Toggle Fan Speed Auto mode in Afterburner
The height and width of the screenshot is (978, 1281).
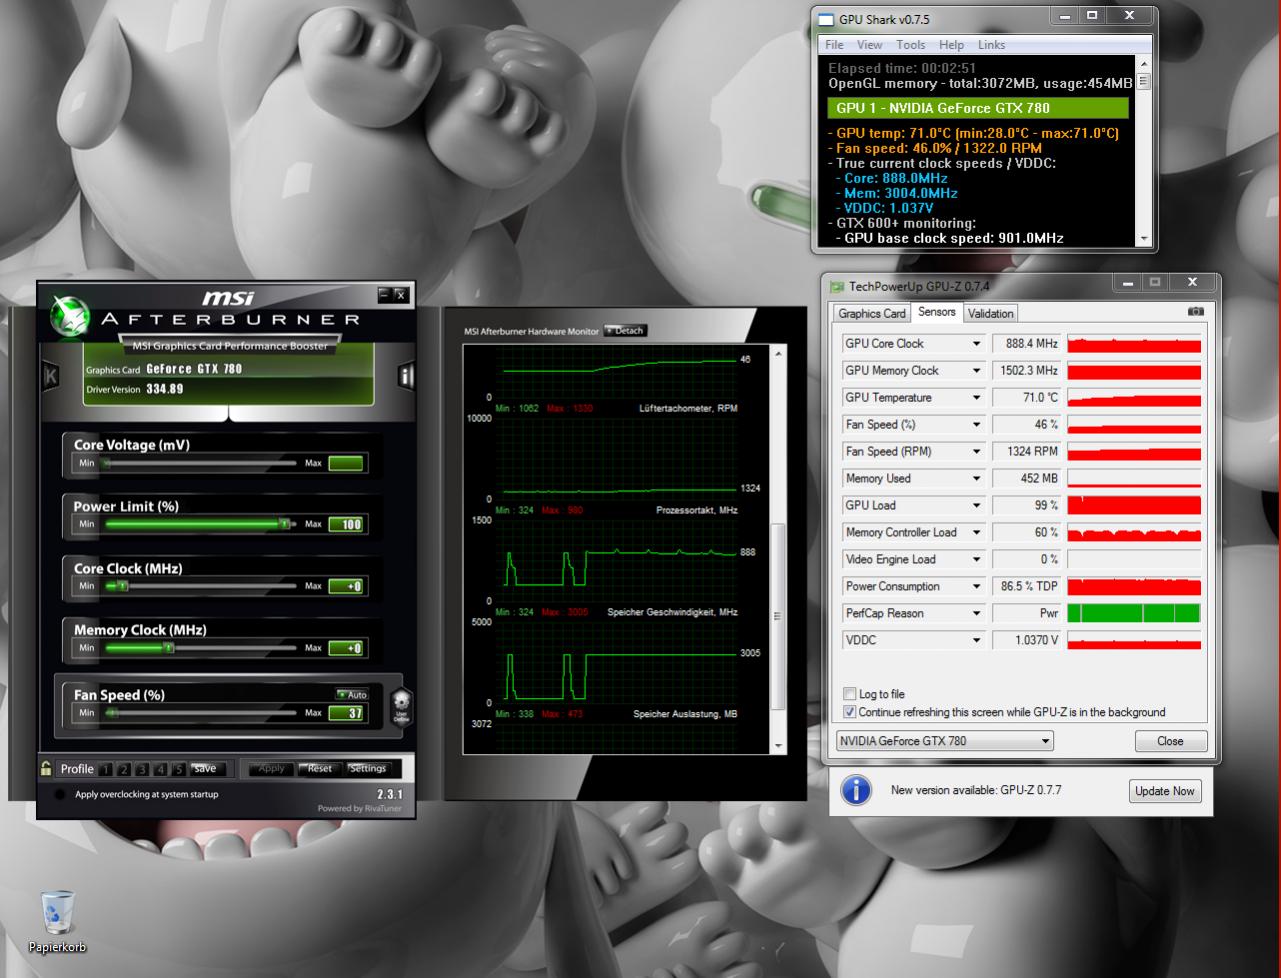tap(353, 694)
